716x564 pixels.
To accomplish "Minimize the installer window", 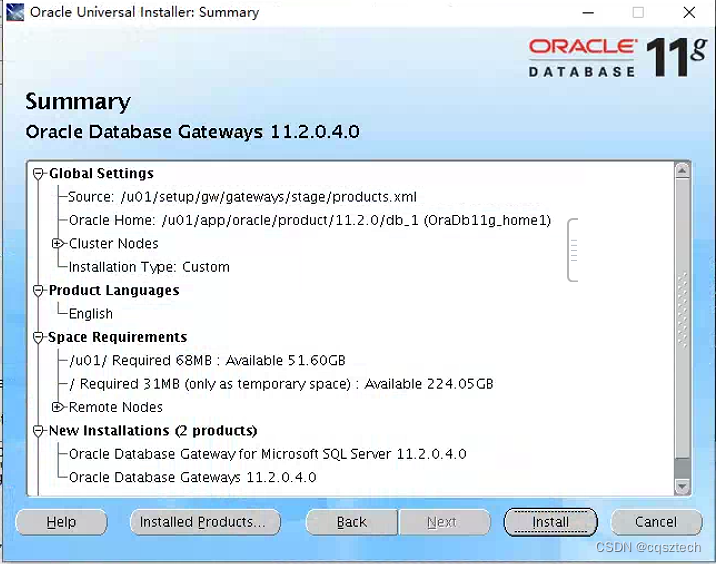I will (588, 12).
